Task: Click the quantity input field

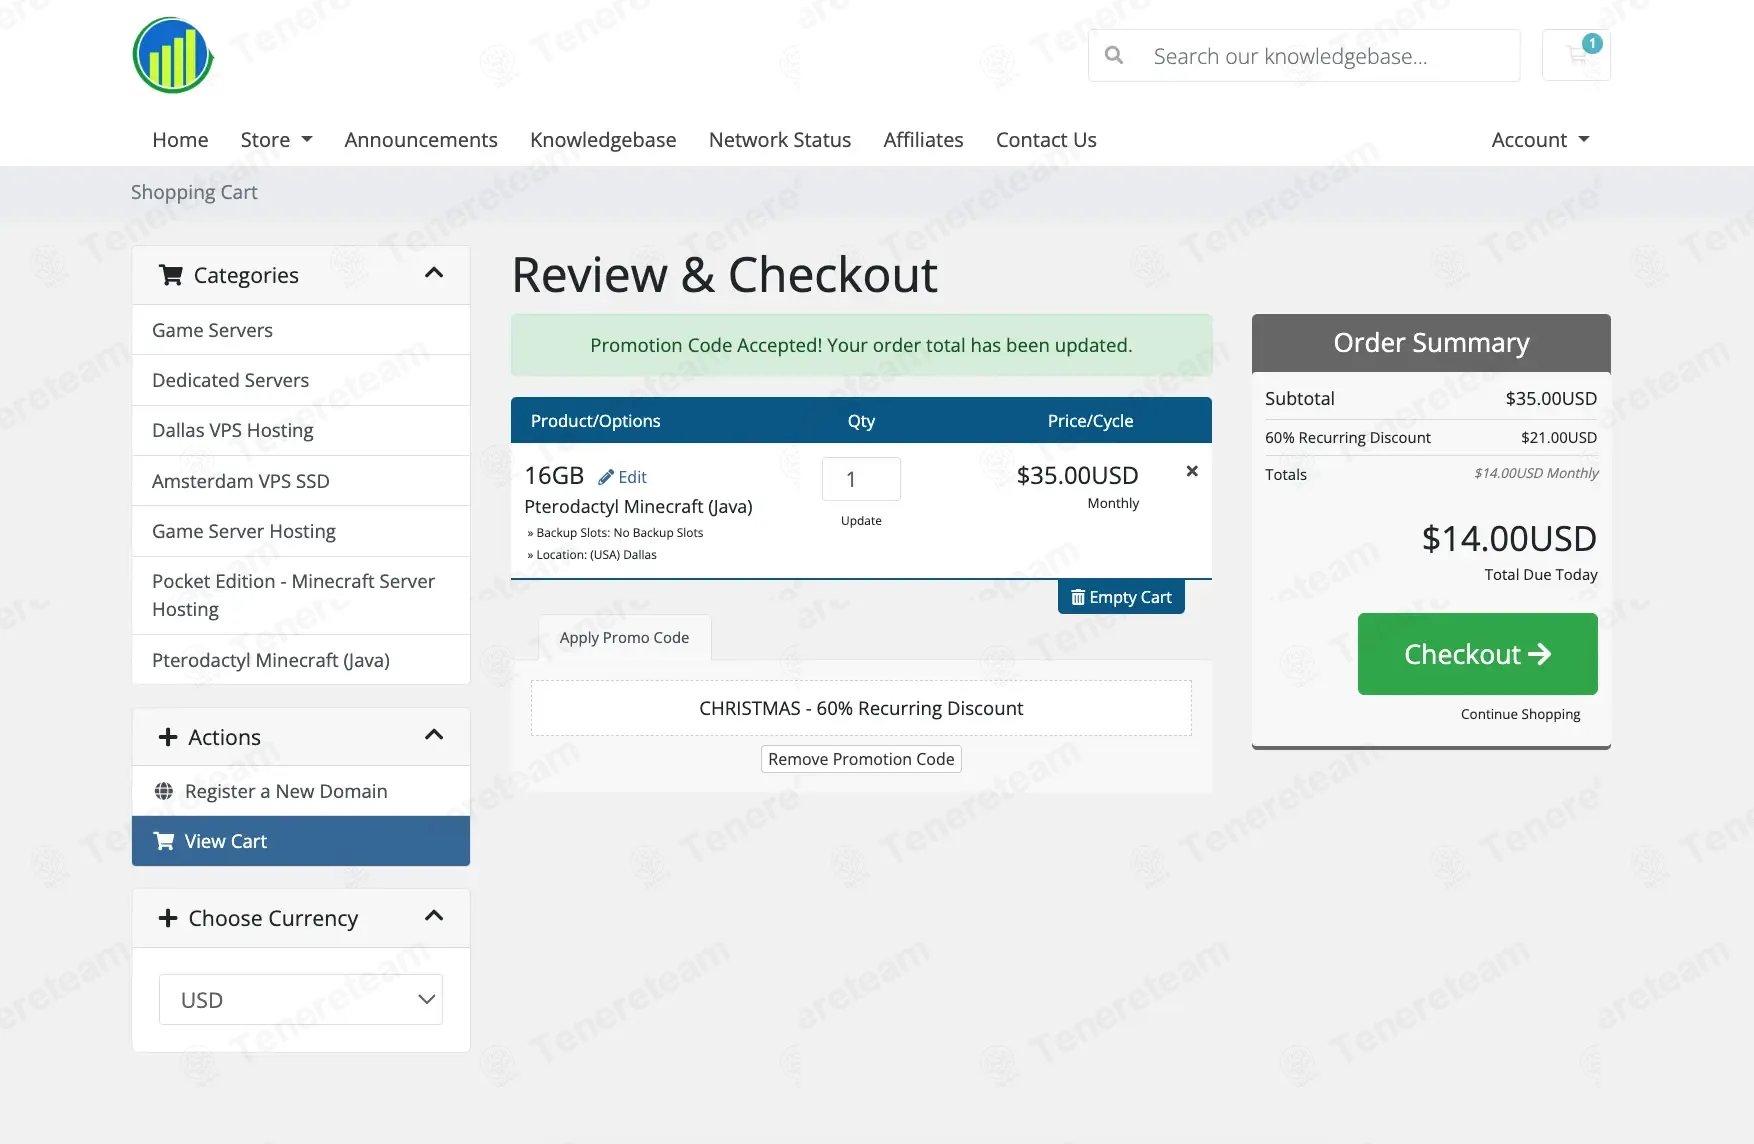Action: (860, 479)
